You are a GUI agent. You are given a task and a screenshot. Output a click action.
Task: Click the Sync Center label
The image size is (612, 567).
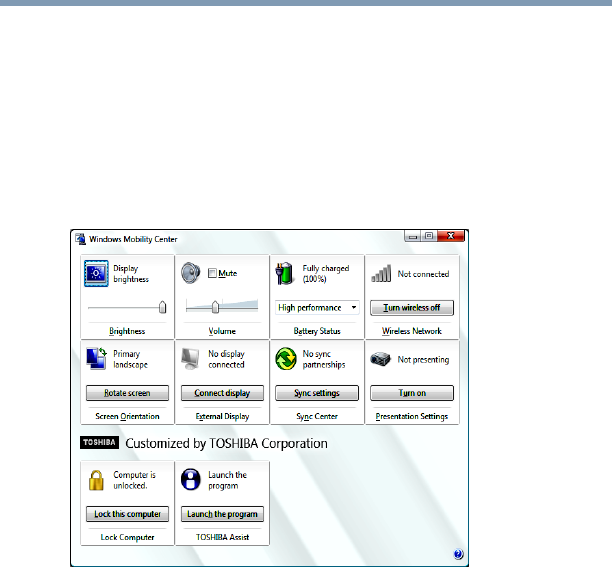click(317, 417)
